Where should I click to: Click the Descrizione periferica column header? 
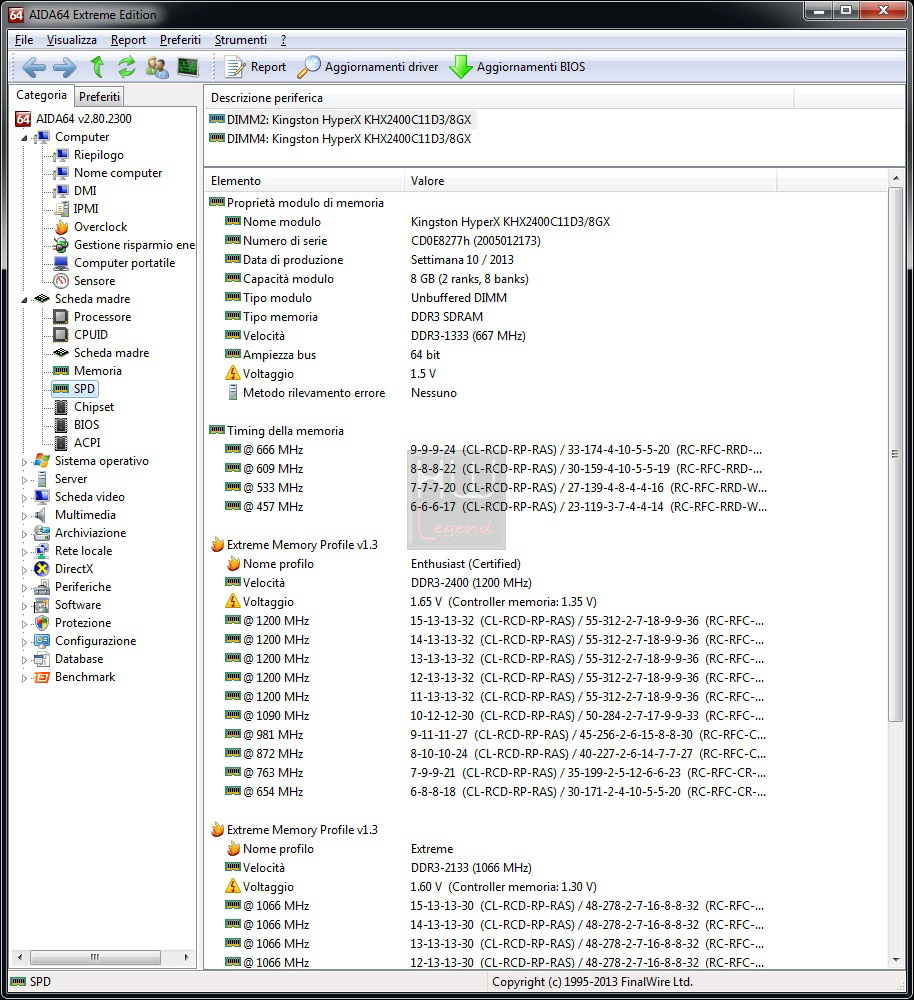pos(499,98)
